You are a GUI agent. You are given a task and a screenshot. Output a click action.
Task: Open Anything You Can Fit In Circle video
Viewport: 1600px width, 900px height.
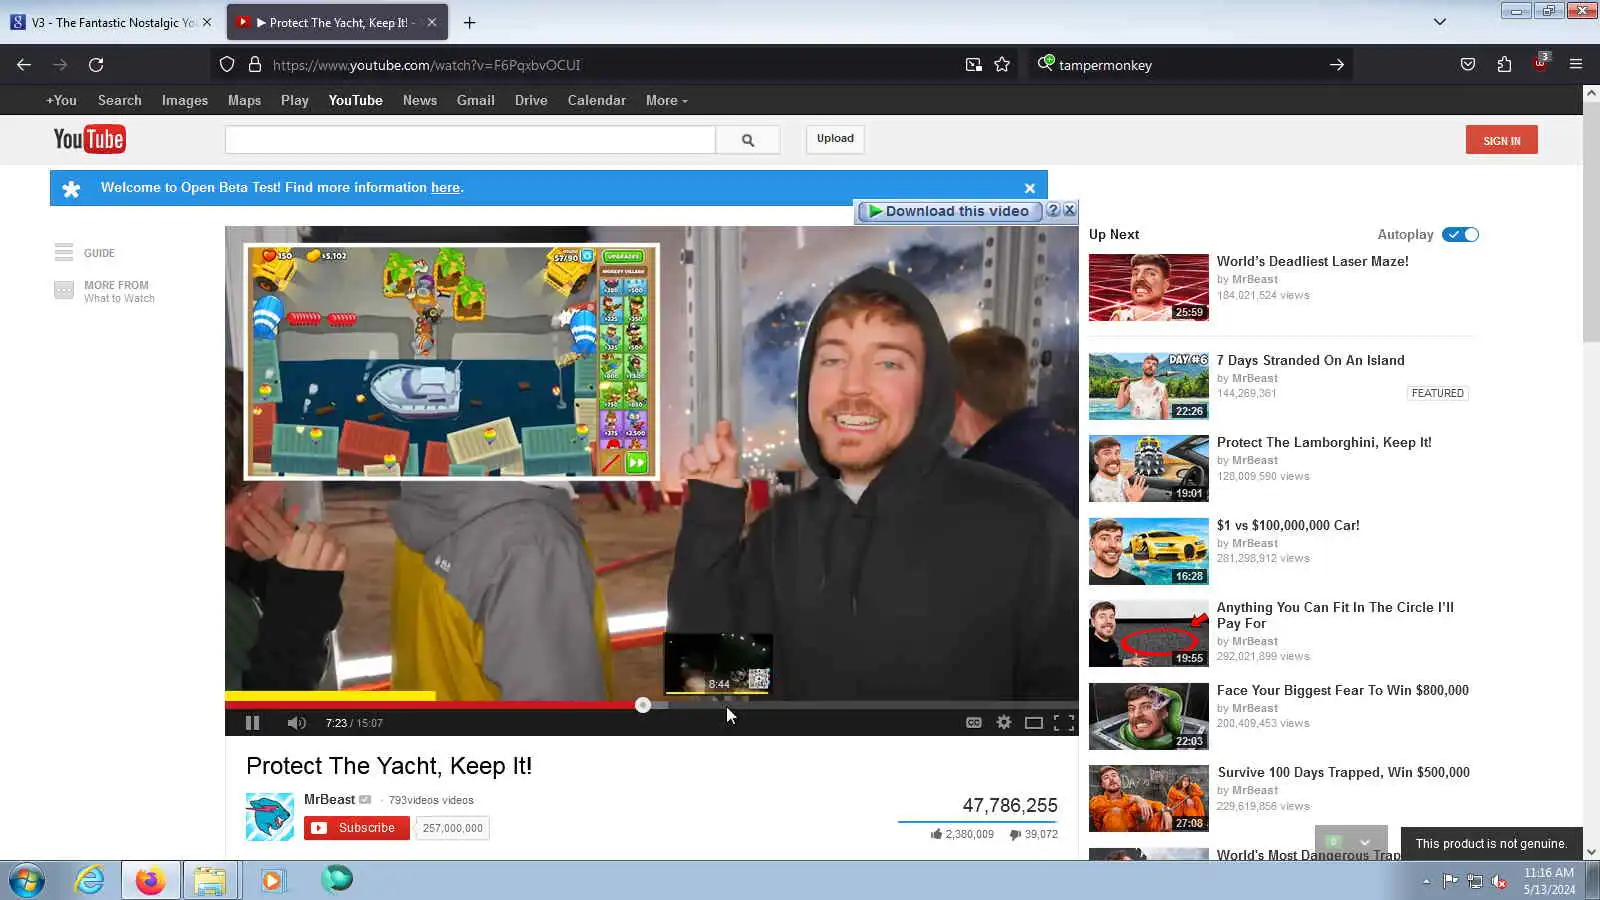tap(1335, 615)
